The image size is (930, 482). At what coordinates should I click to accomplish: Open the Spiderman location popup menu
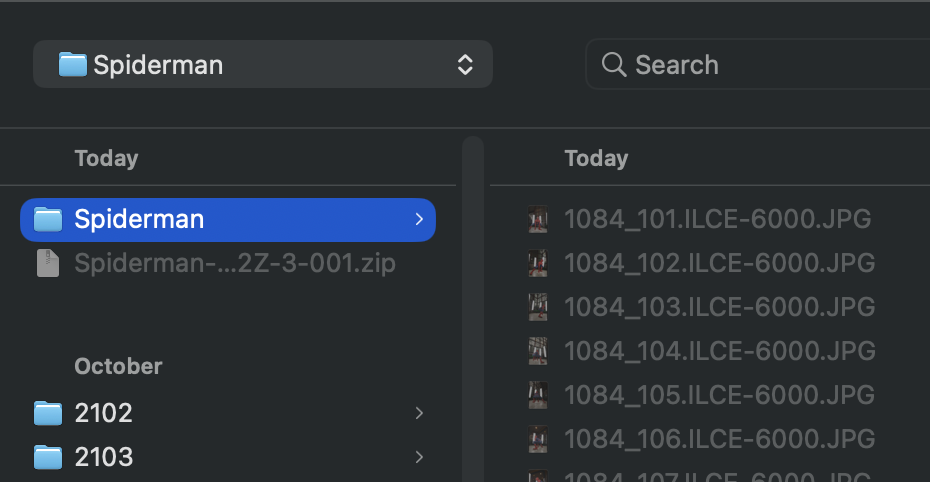pyautogui.click(x=263, y=64)
